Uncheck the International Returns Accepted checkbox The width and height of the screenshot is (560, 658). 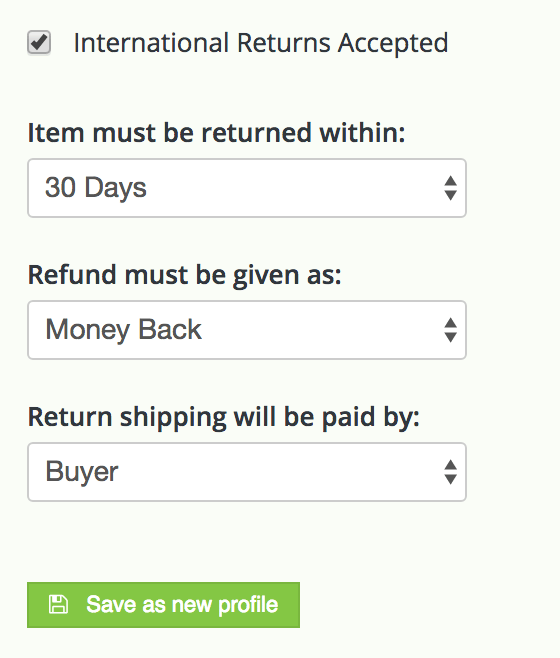pyautogui.click(x=39, y=42)
